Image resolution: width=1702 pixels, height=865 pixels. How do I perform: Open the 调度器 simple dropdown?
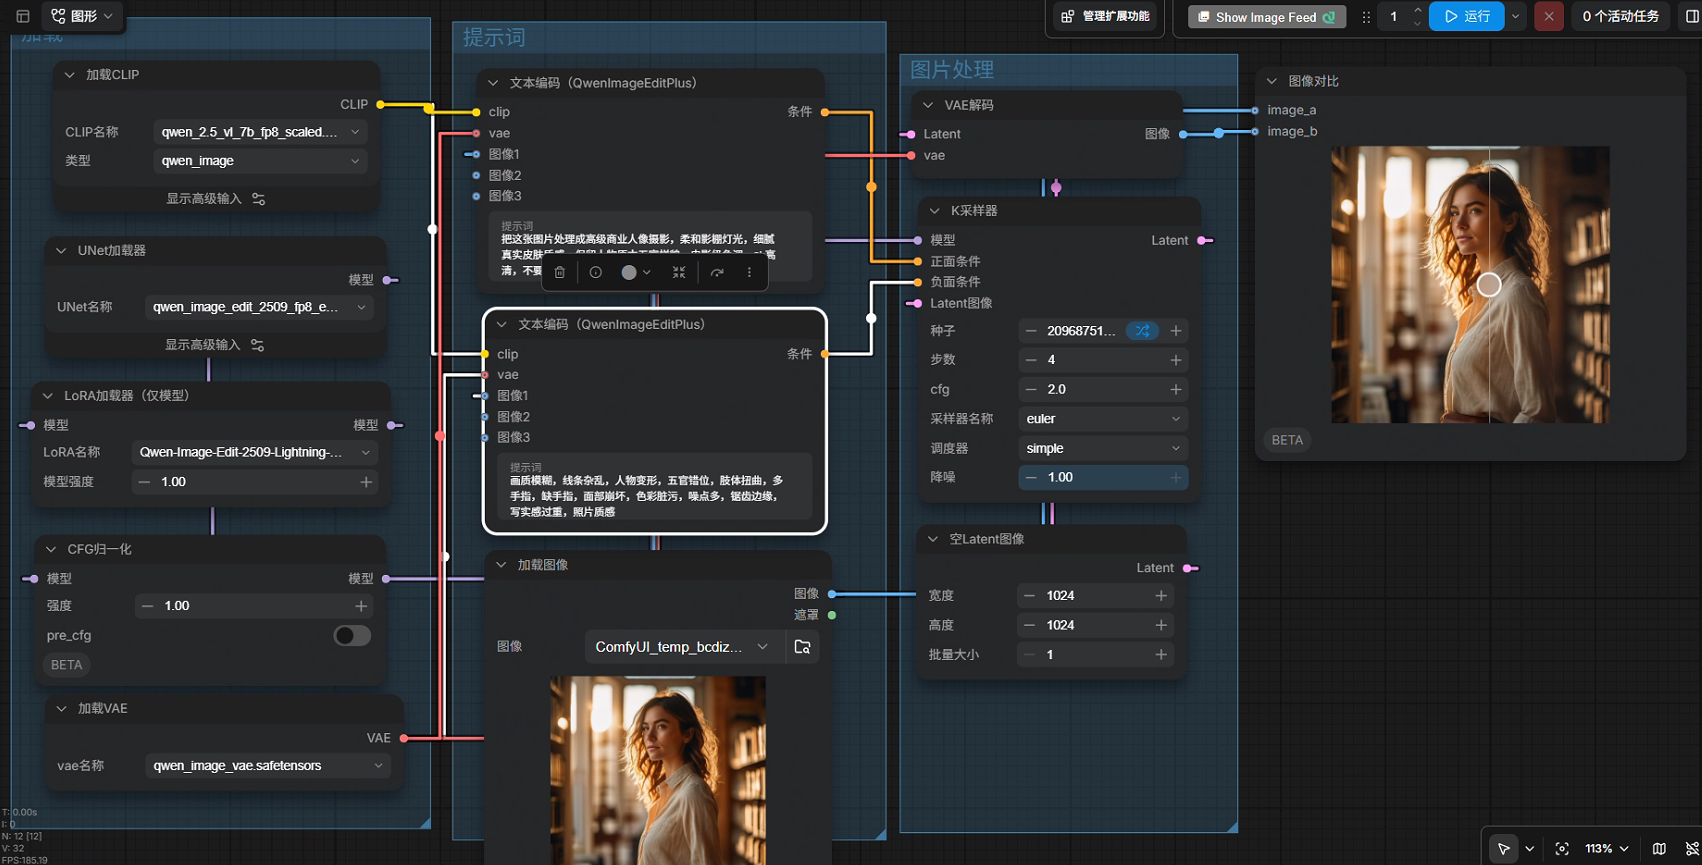pos(1103,448)
